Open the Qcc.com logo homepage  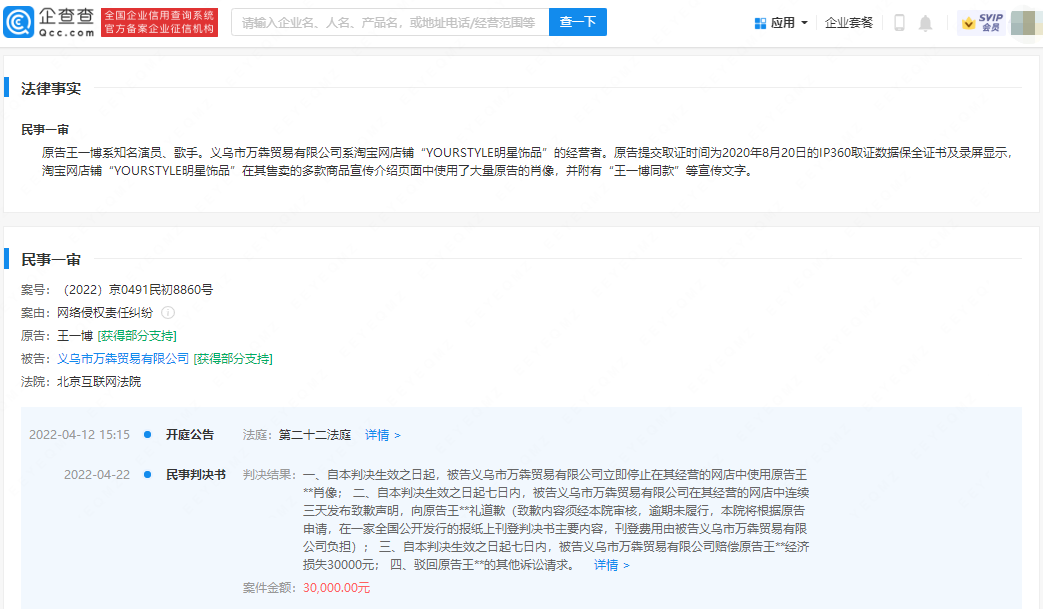pyautogui.click(x=49, y=22)
